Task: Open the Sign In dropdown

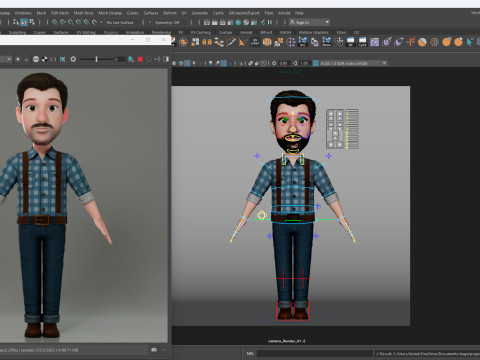Action: click(x=310, y=22)
